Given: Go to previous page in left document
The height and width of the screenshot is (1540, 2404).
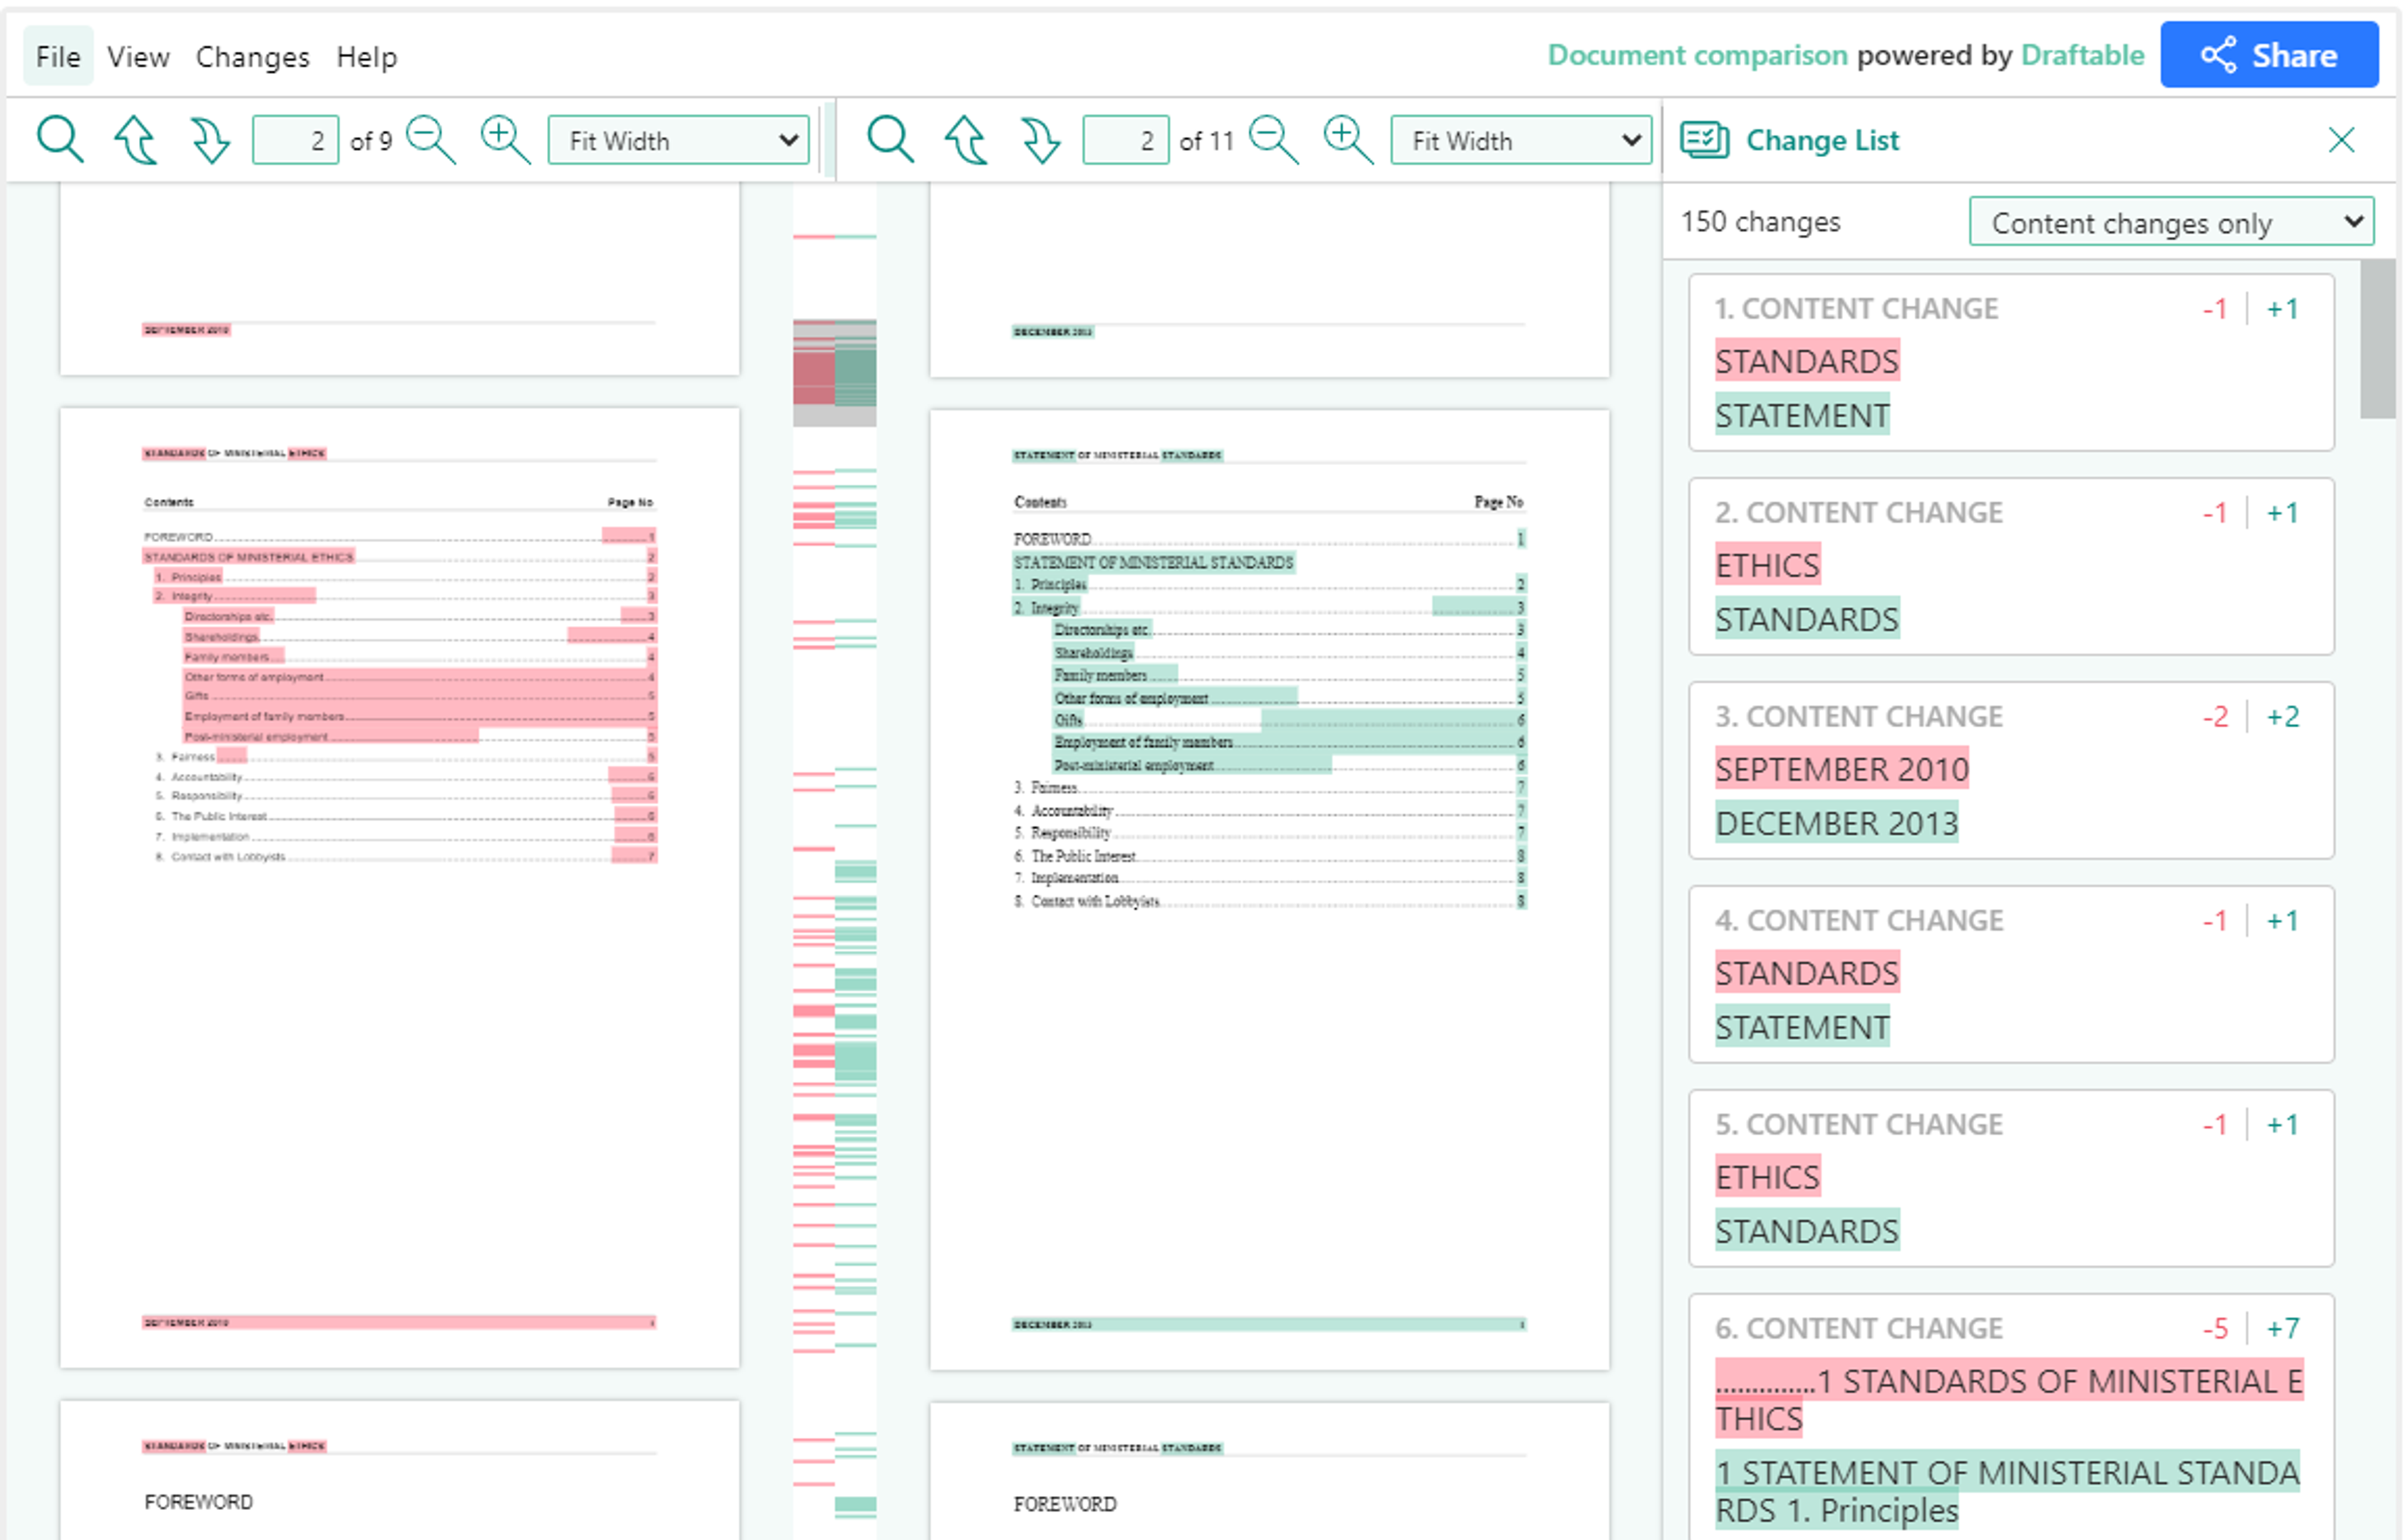Looking at the screenshot, I should [135, 139].
